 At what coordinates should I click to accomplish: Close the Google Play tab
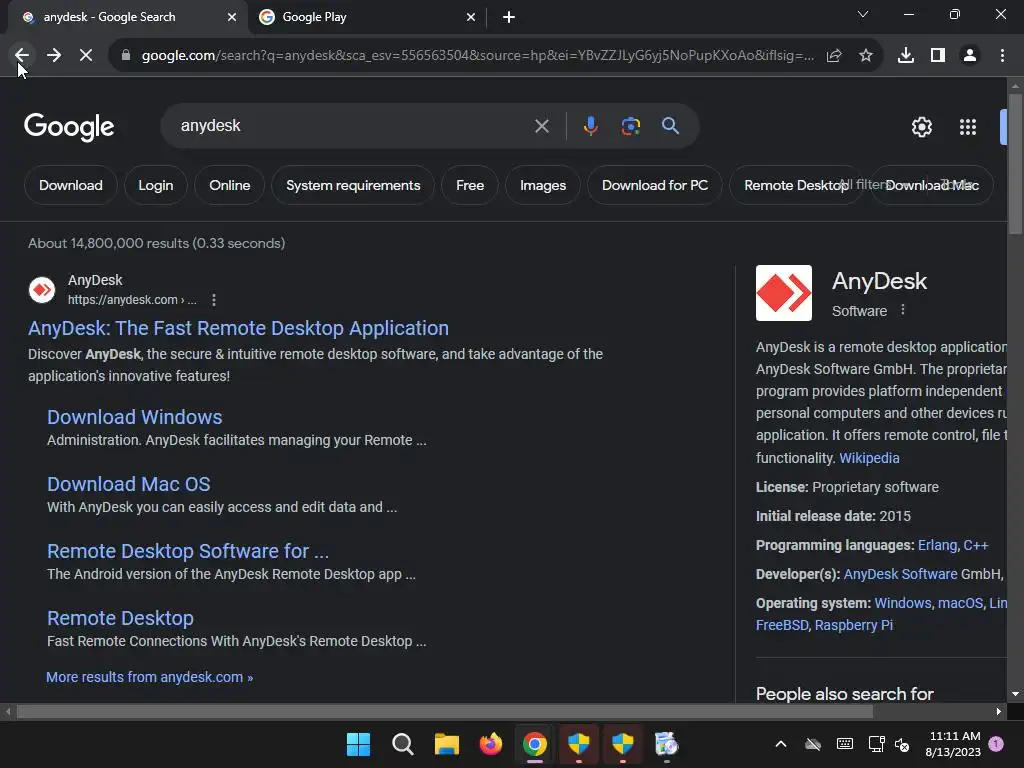pyautogui.click(x=471, y=17)
